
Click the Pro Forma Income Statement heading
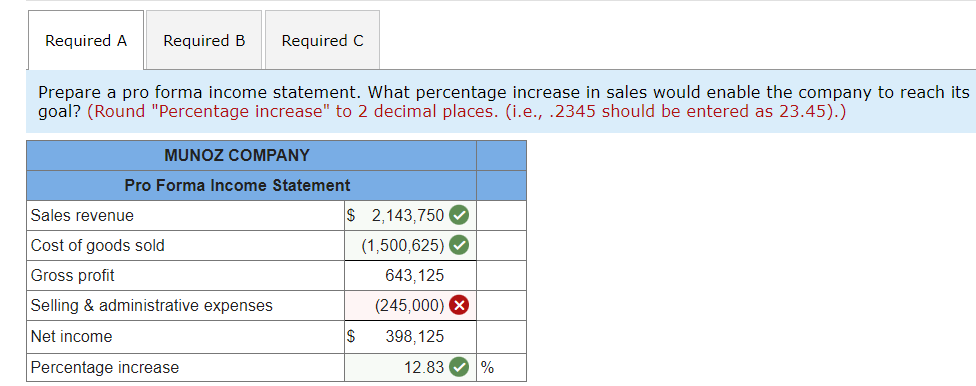pos(237,185)
